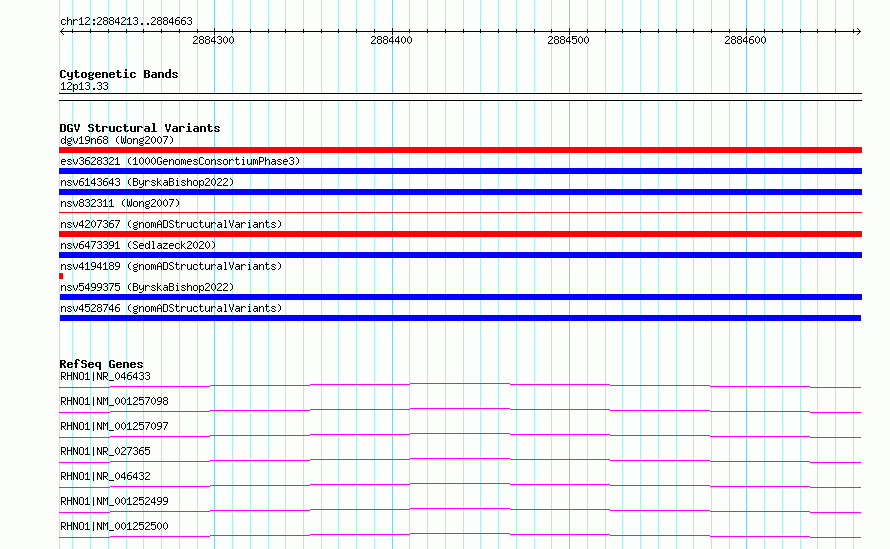890x549 pixels.
Task: Select the blue nsv5499375 variant bar
Action: coord(460,297)
